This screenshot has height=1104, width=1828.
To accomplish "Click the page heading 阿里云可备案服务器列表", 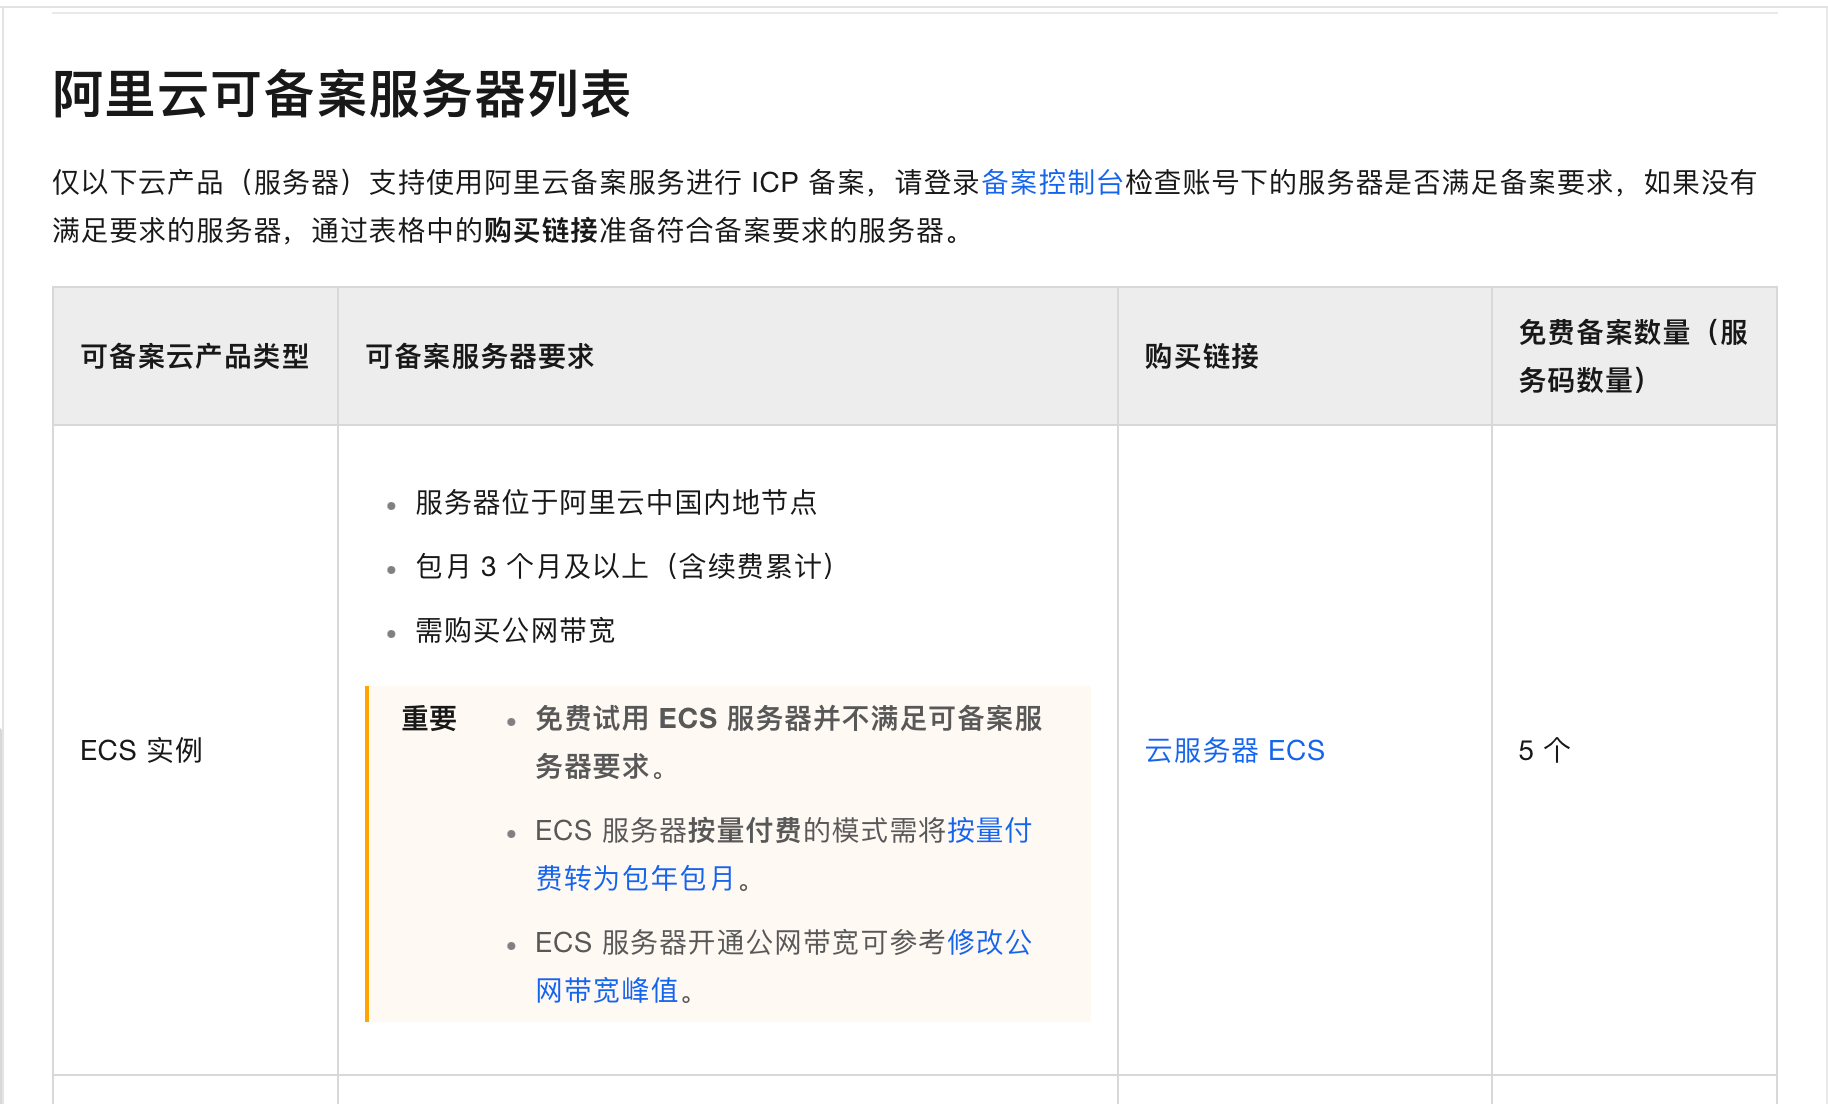I will coord(341,95).
